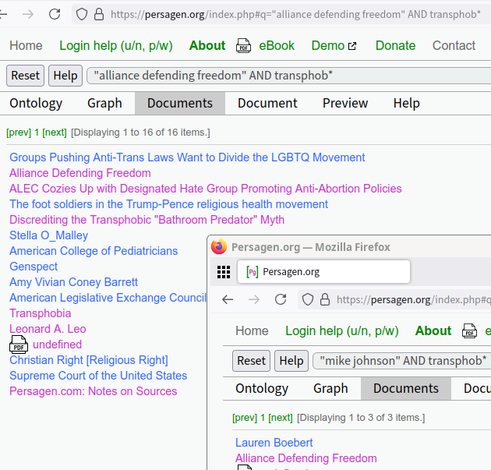This screenshot has width=491, height=470.
Task: Open The foot soldiers in the Trump-Pence link
Action: point(169,204)
